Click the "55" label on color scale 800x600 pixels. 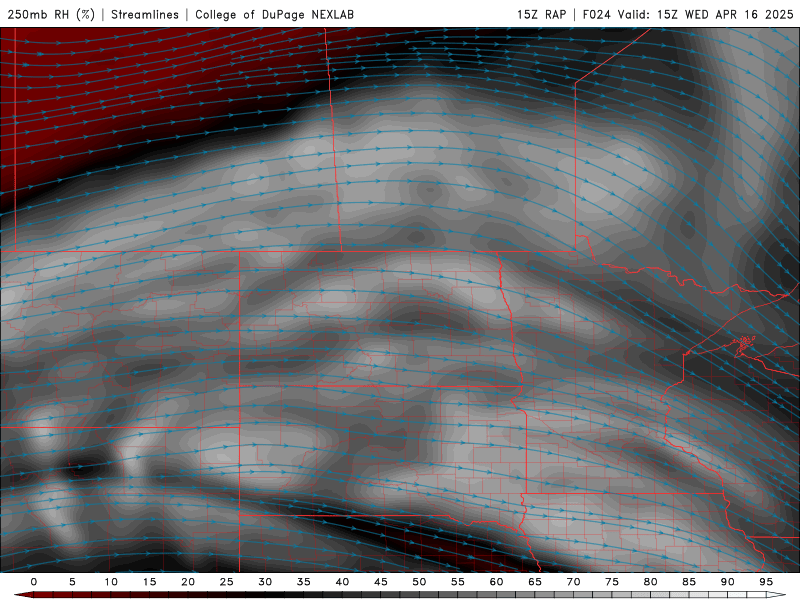(x=458, y=582)
